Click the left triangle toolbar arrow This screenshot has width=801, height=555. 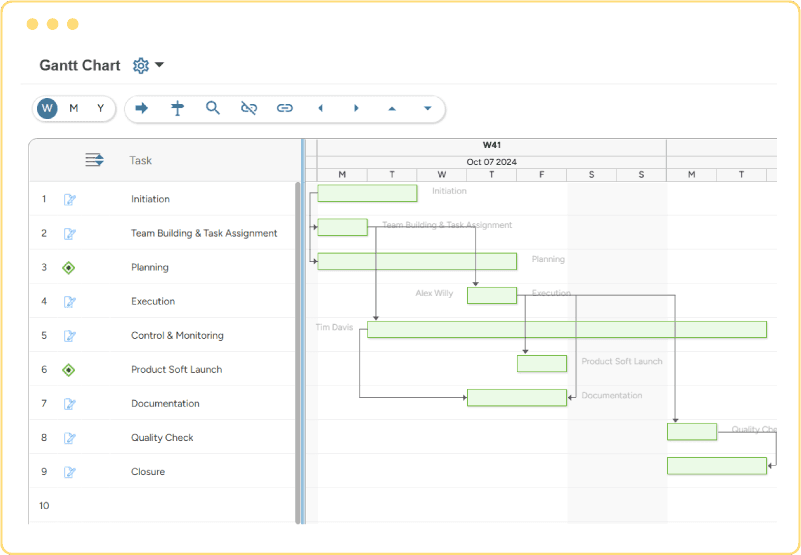click(320, 108)
